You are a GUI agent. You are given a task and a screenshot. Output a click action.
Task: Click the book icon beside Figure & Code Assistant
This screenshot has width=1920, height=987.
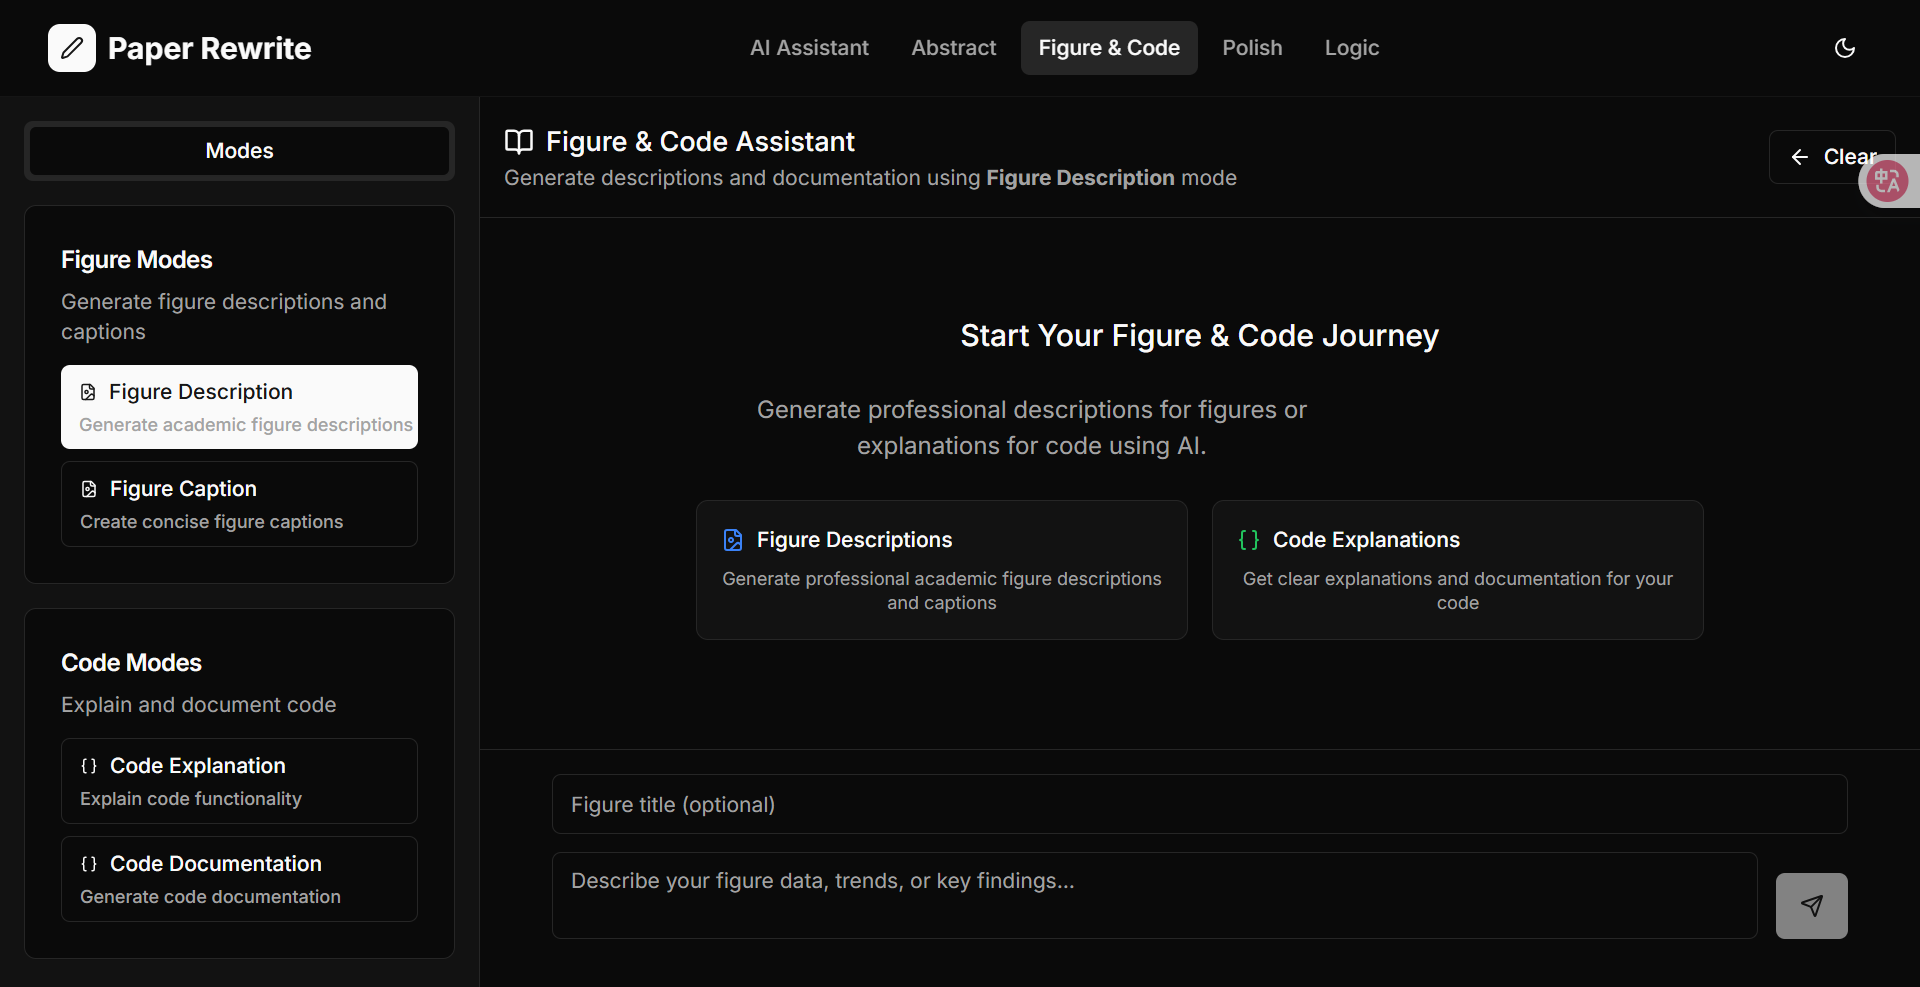519,142
